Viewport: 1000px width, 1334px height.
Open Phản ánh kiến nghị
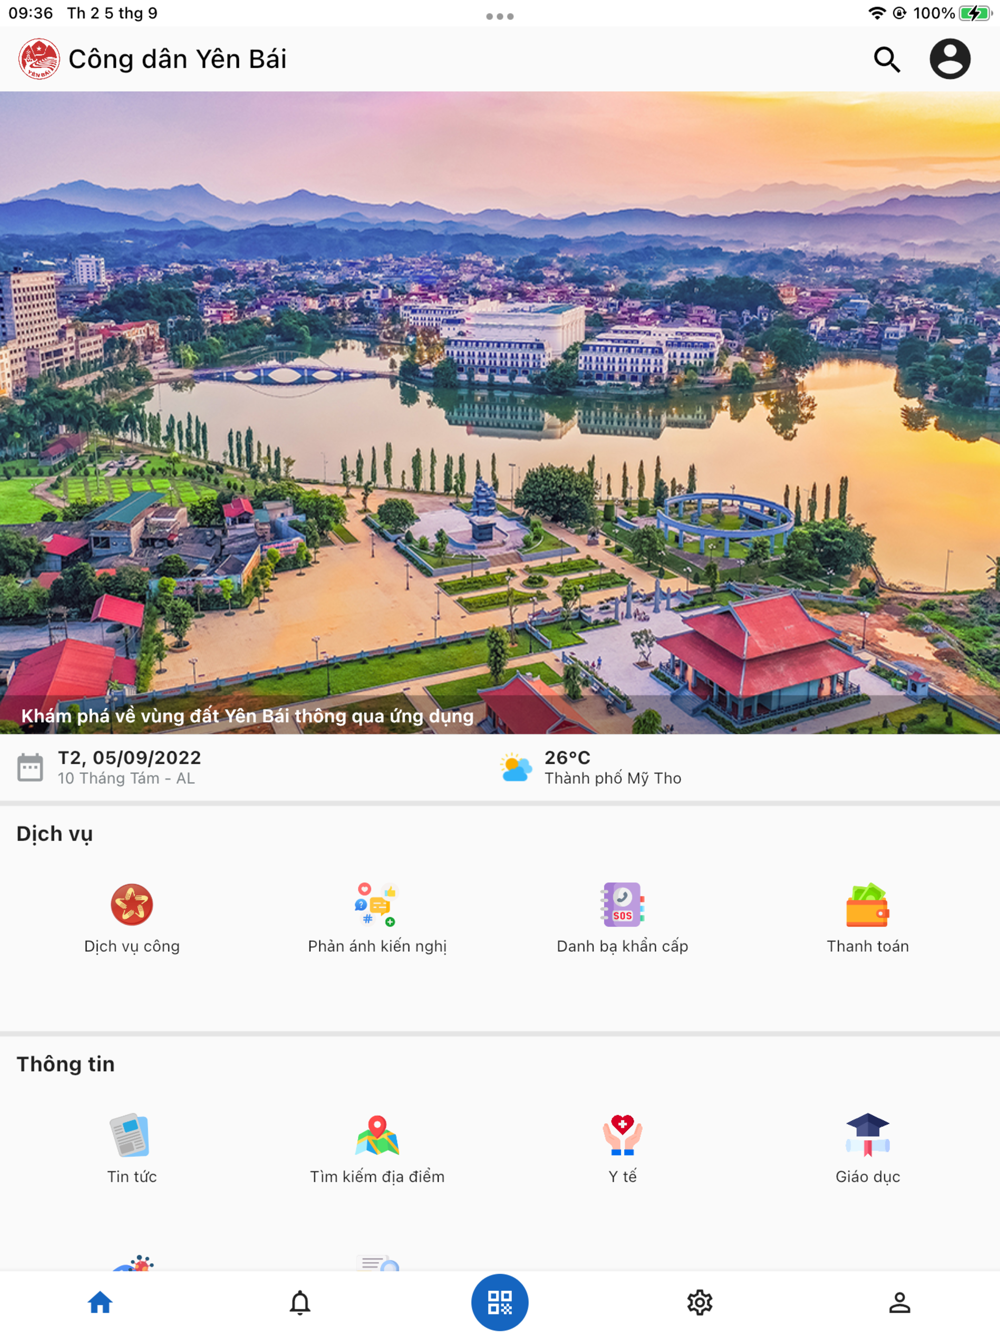377,904
